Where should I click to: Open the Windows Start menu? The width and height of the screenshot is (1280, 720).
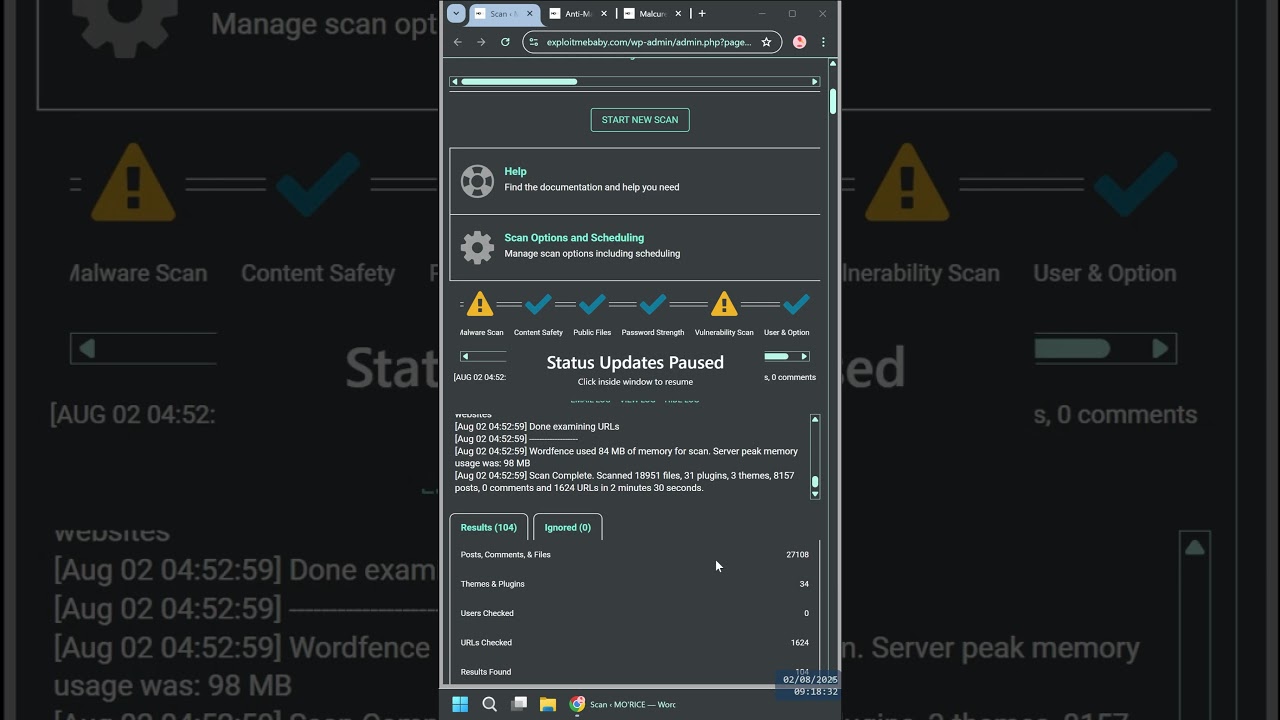pyautogui.click(x=460, y=704)
